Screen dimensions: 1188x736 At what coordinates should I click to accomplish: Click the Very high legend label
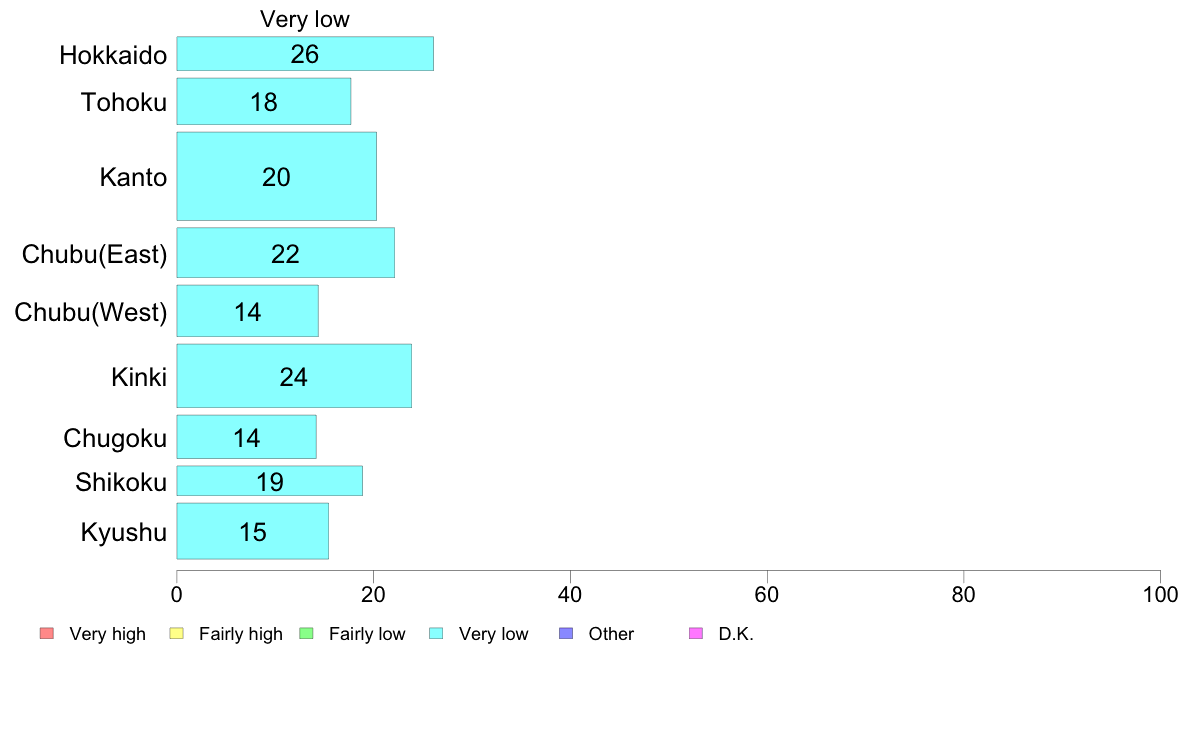[108, 634]
